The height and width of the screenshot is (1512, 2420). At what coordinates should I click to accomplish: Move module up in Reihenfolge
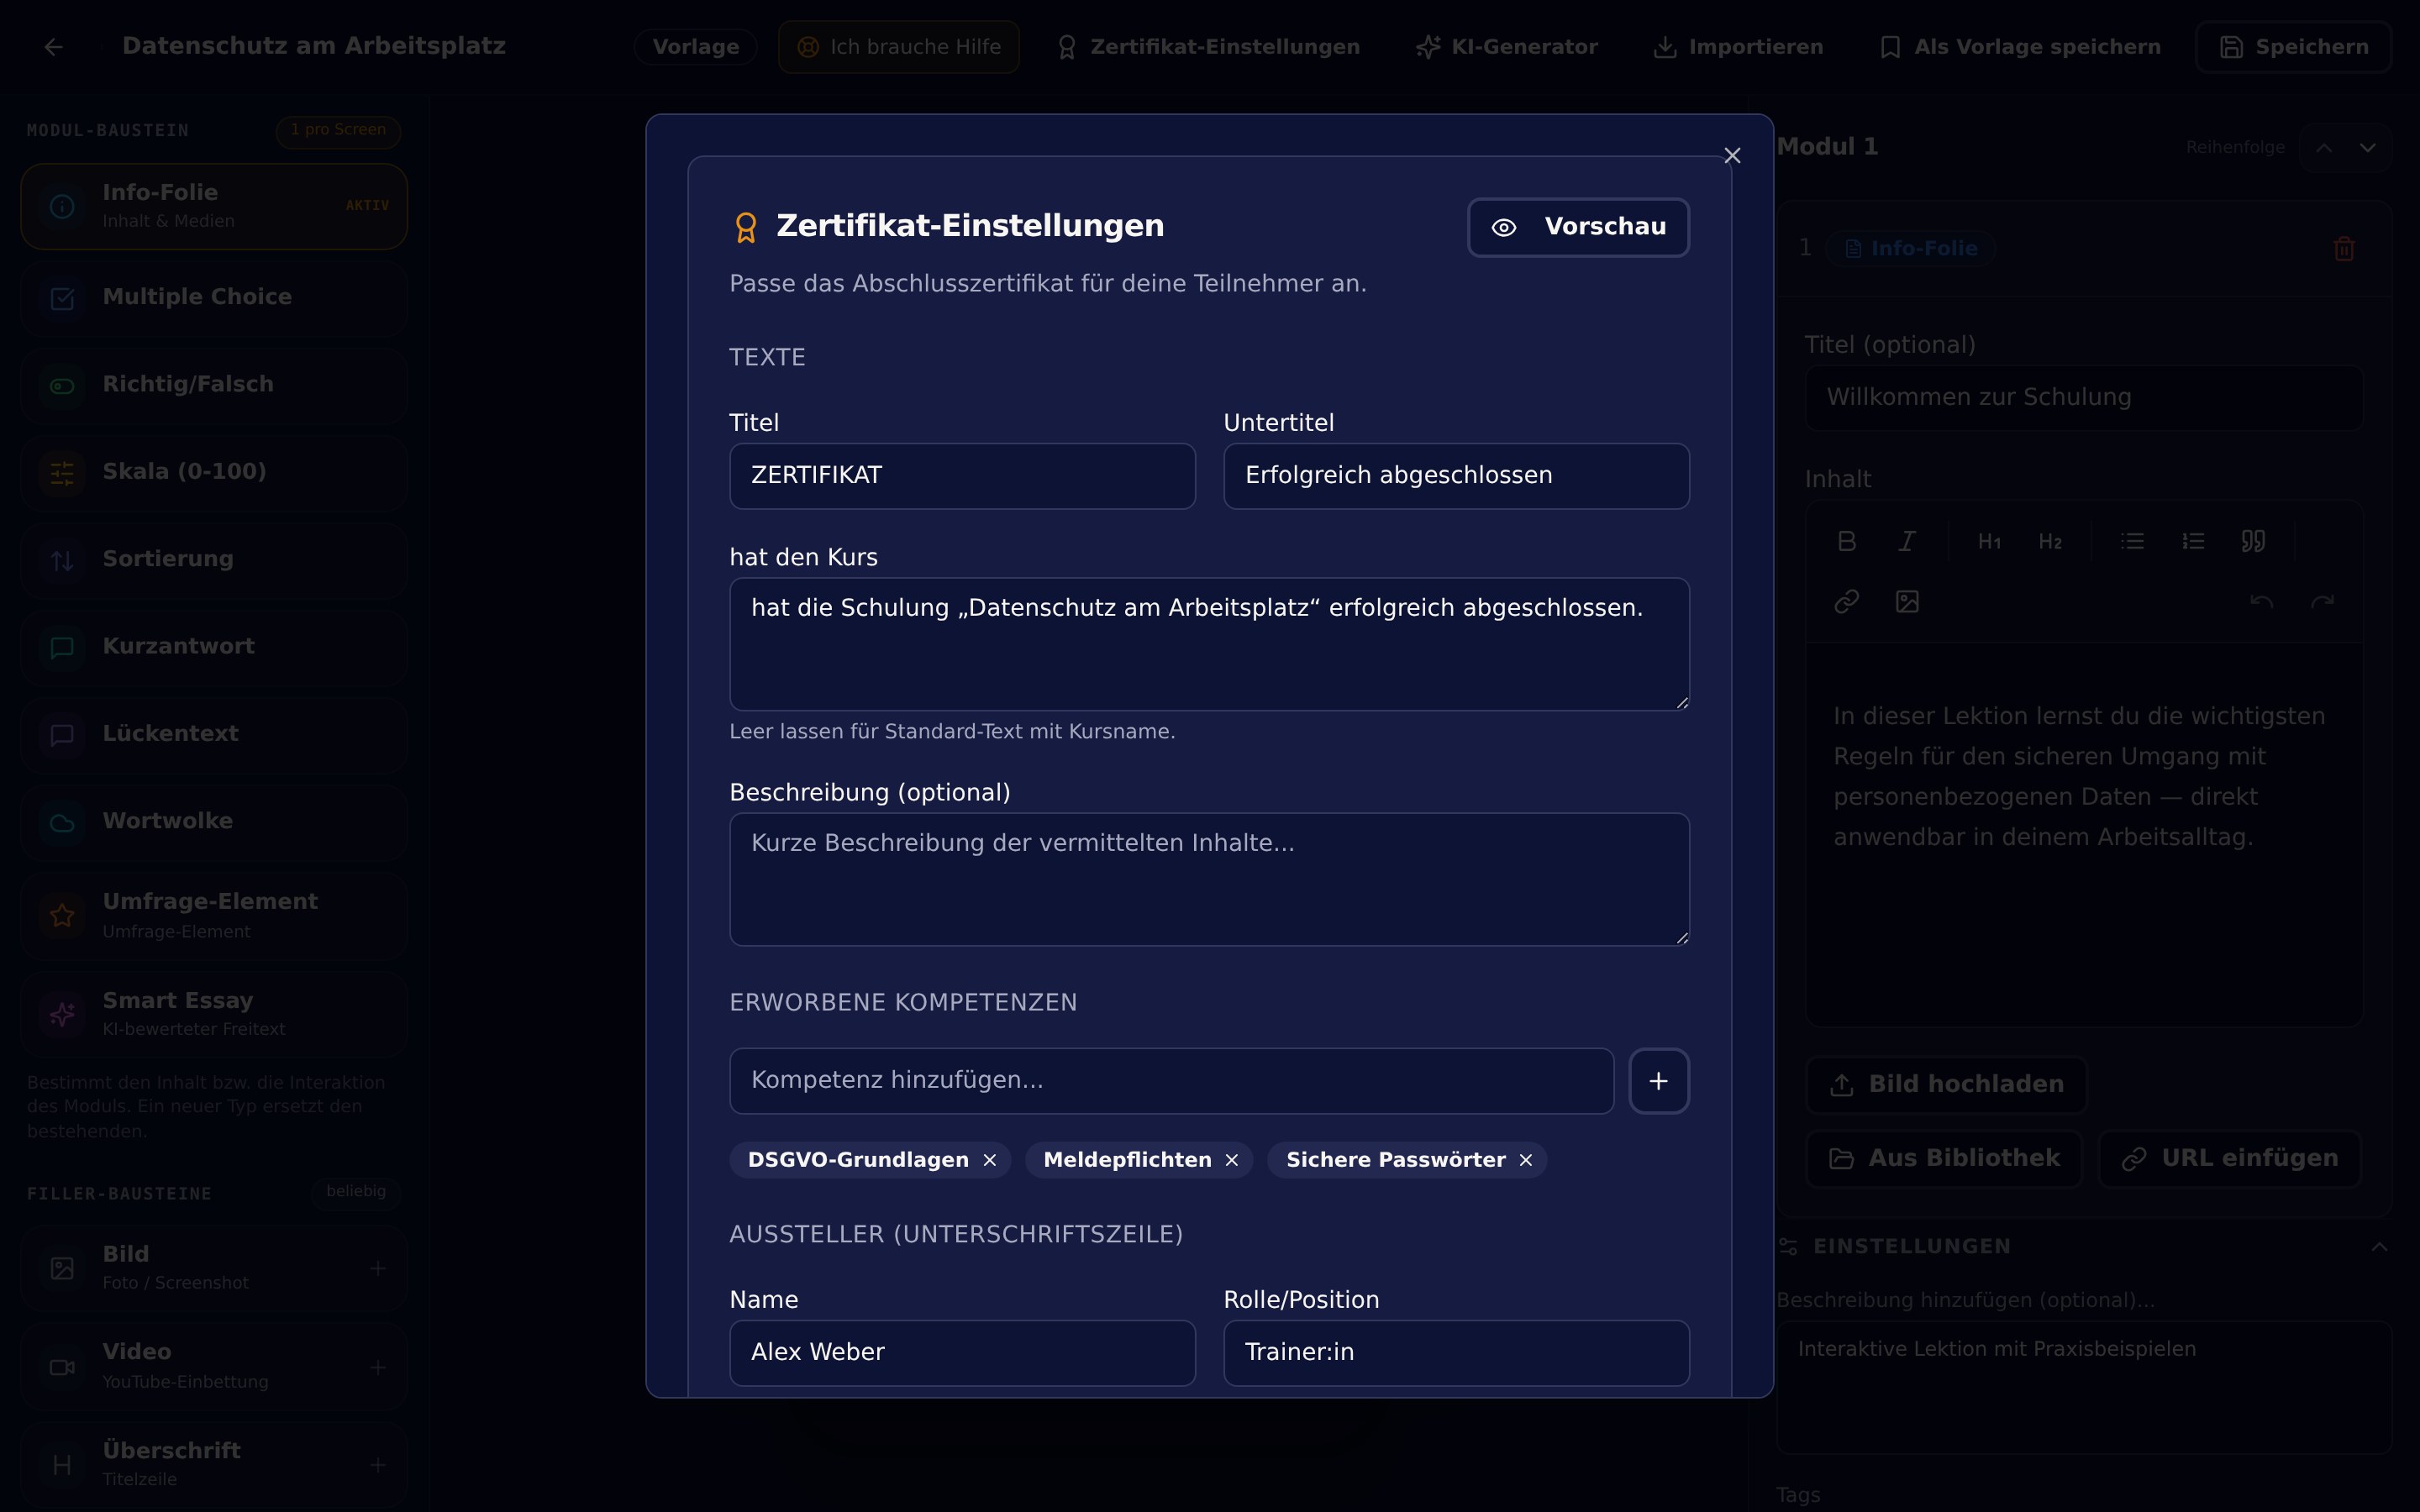pos(2324,148)
